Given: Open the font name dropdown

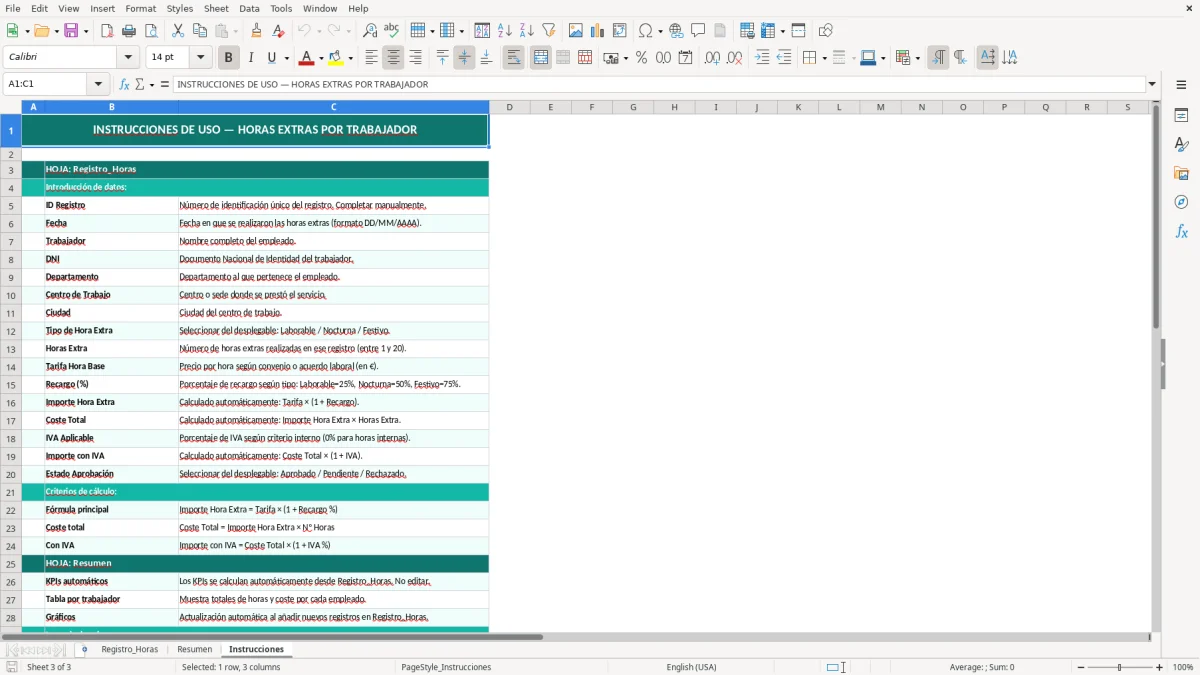Looking at the screenshot, I should pyautogui.click(x=127, y=58).
